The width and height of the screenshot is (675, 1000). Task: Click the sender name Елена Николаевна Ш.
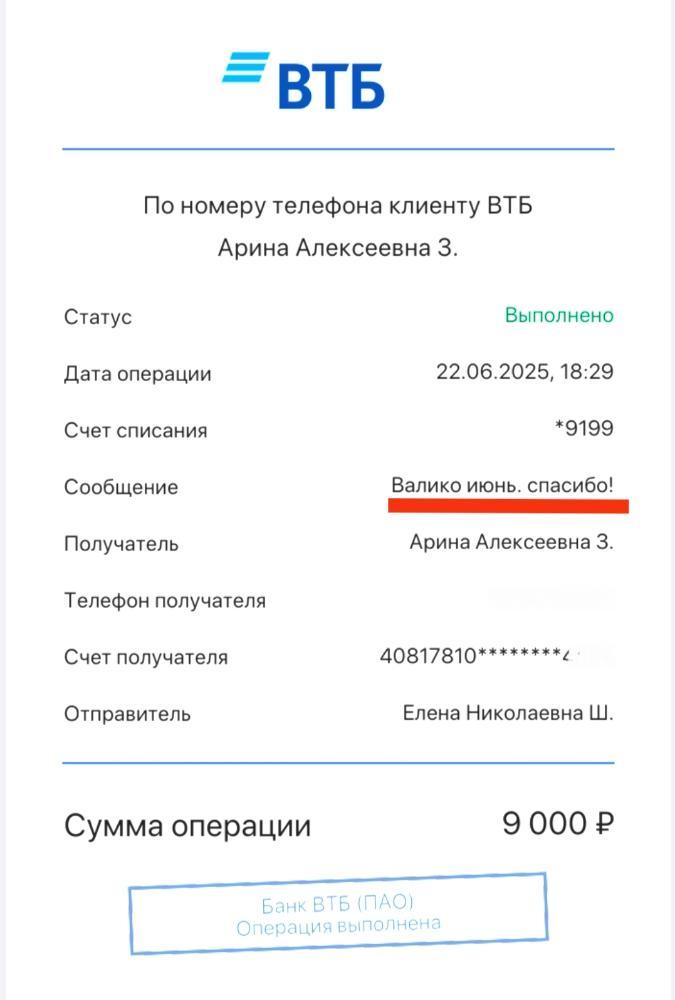coord(508,712)
